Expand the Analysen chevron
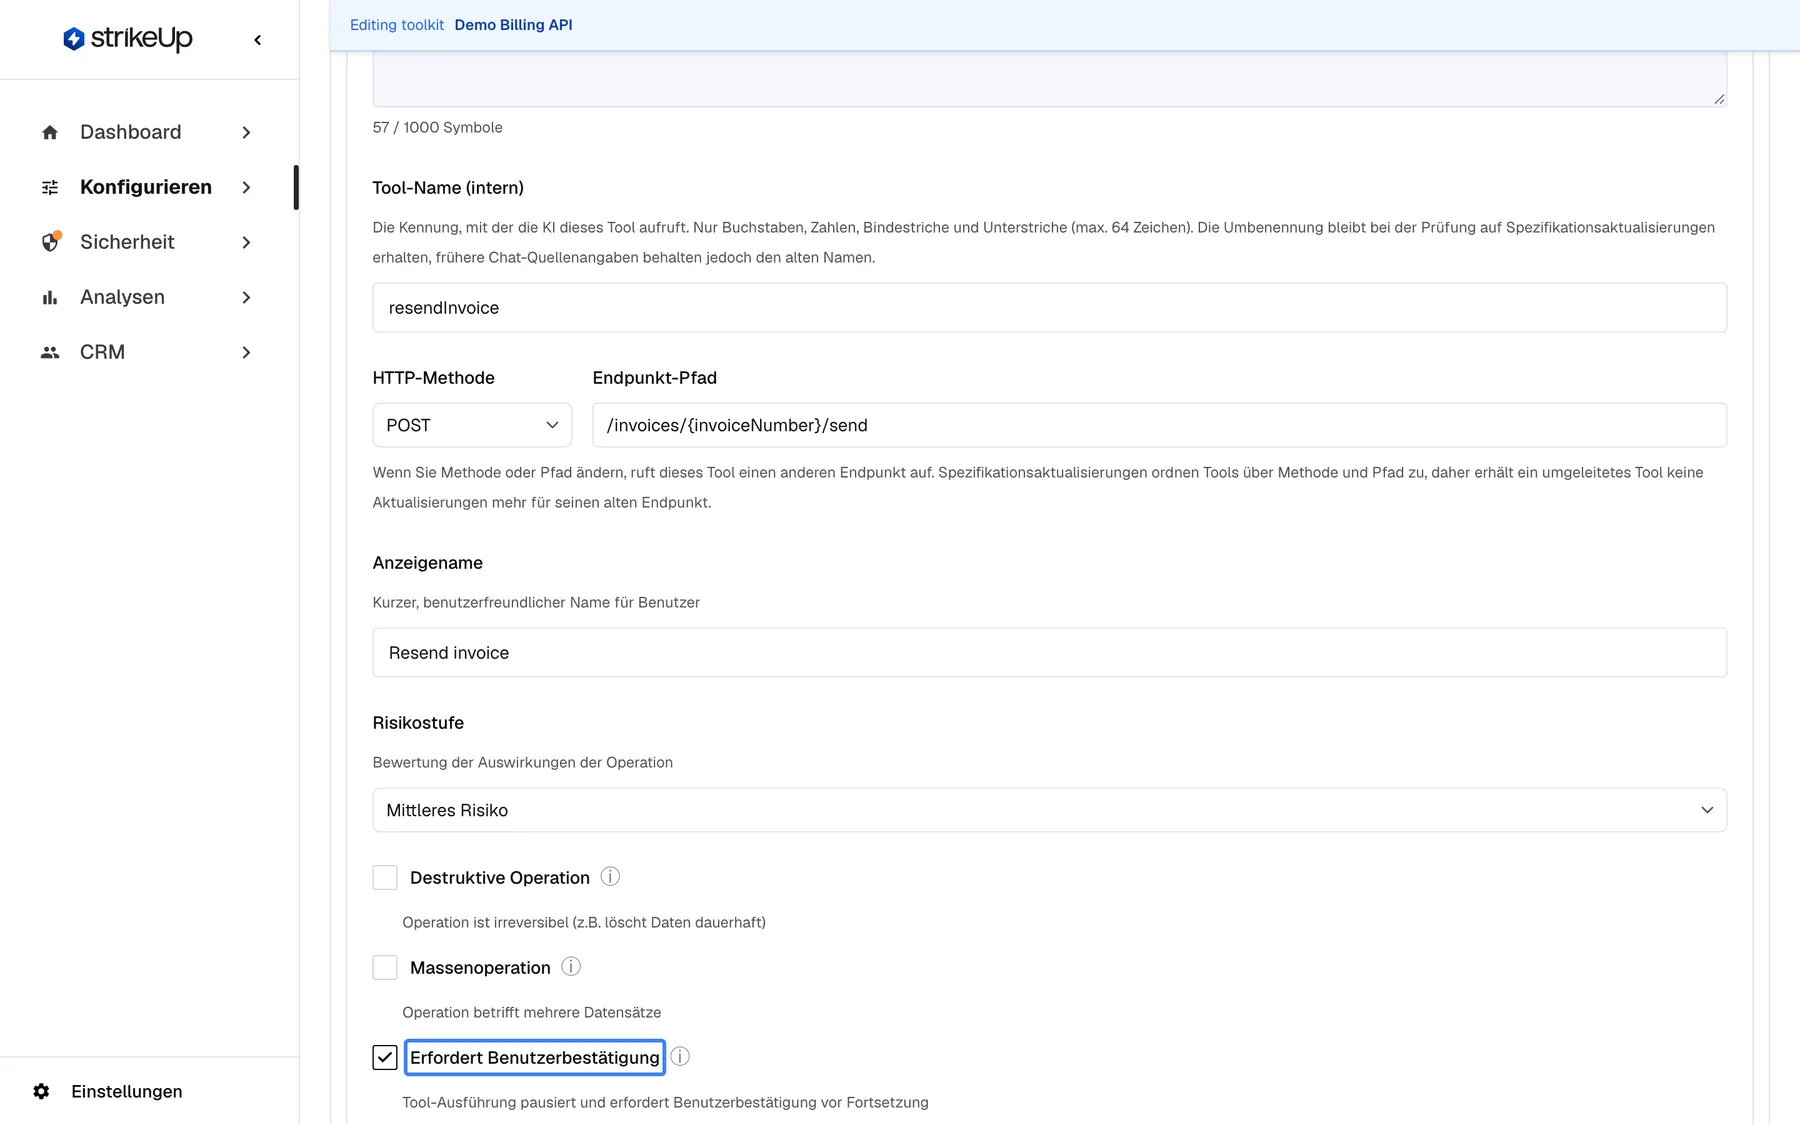1800x1125 pixels. 246,297
